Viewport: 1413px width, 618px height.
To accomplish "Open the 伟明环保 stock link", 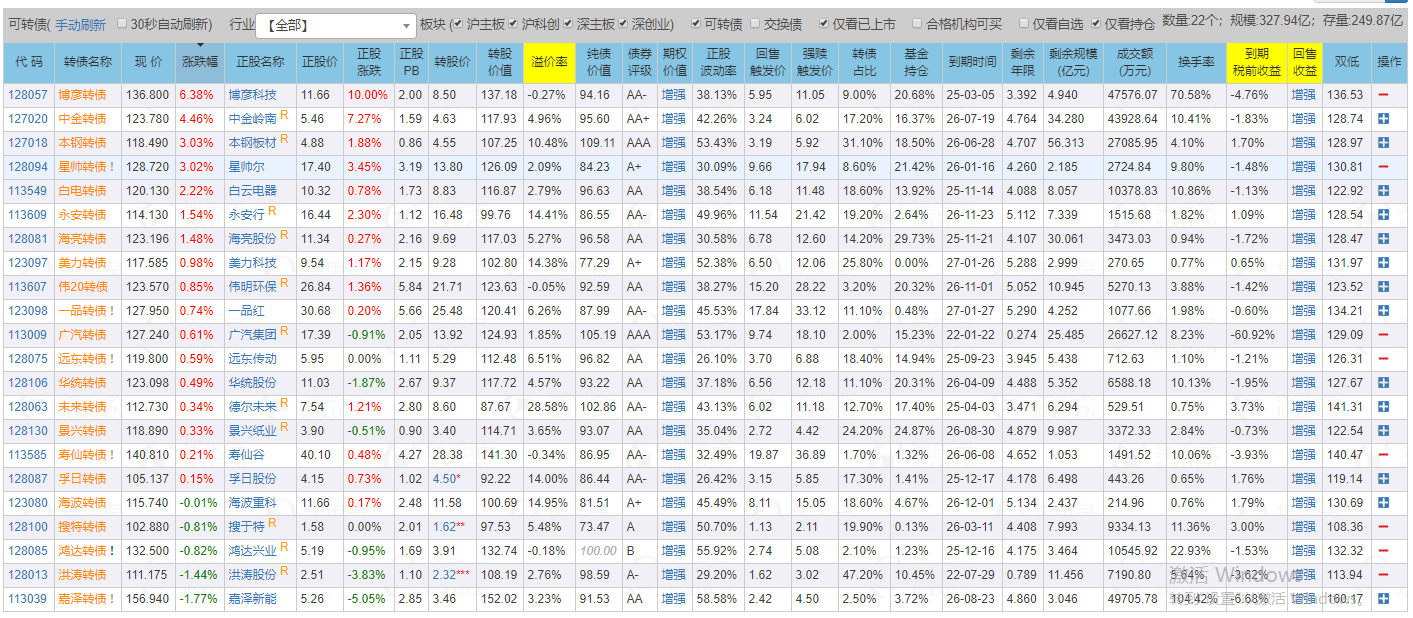I will tap(253, 287).
